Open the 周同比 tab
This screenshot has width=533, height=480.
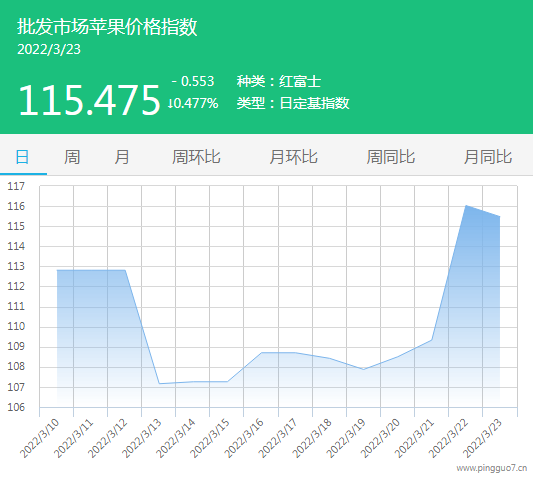point(391,157)
